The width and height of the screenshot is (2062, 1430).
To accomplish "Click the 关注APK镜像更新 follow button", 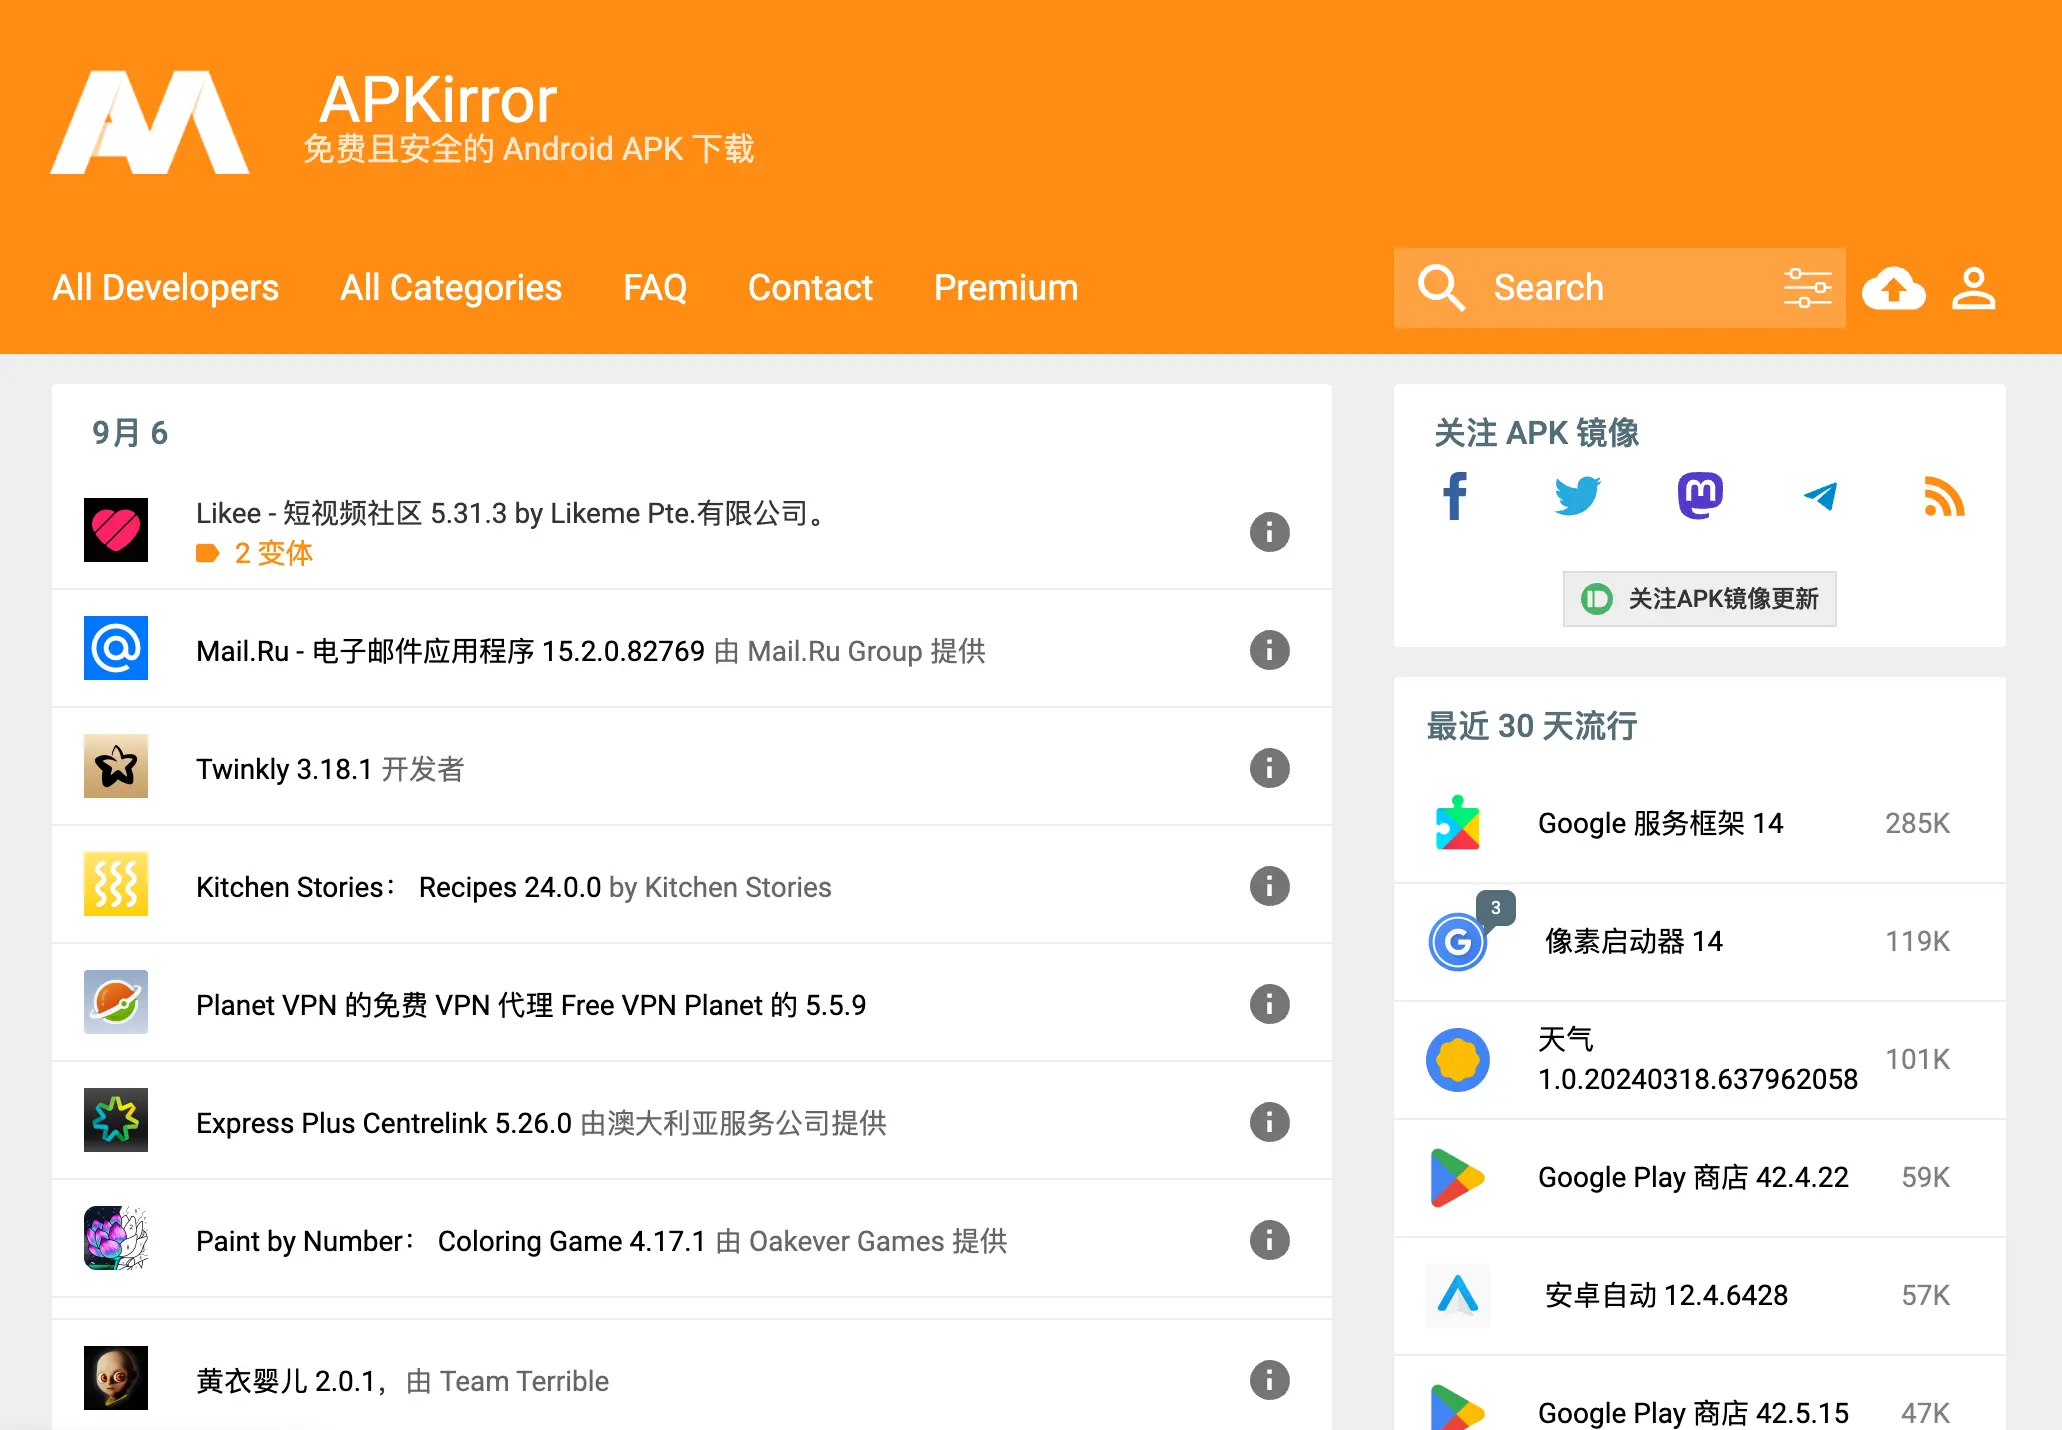I will (1699, 599).
